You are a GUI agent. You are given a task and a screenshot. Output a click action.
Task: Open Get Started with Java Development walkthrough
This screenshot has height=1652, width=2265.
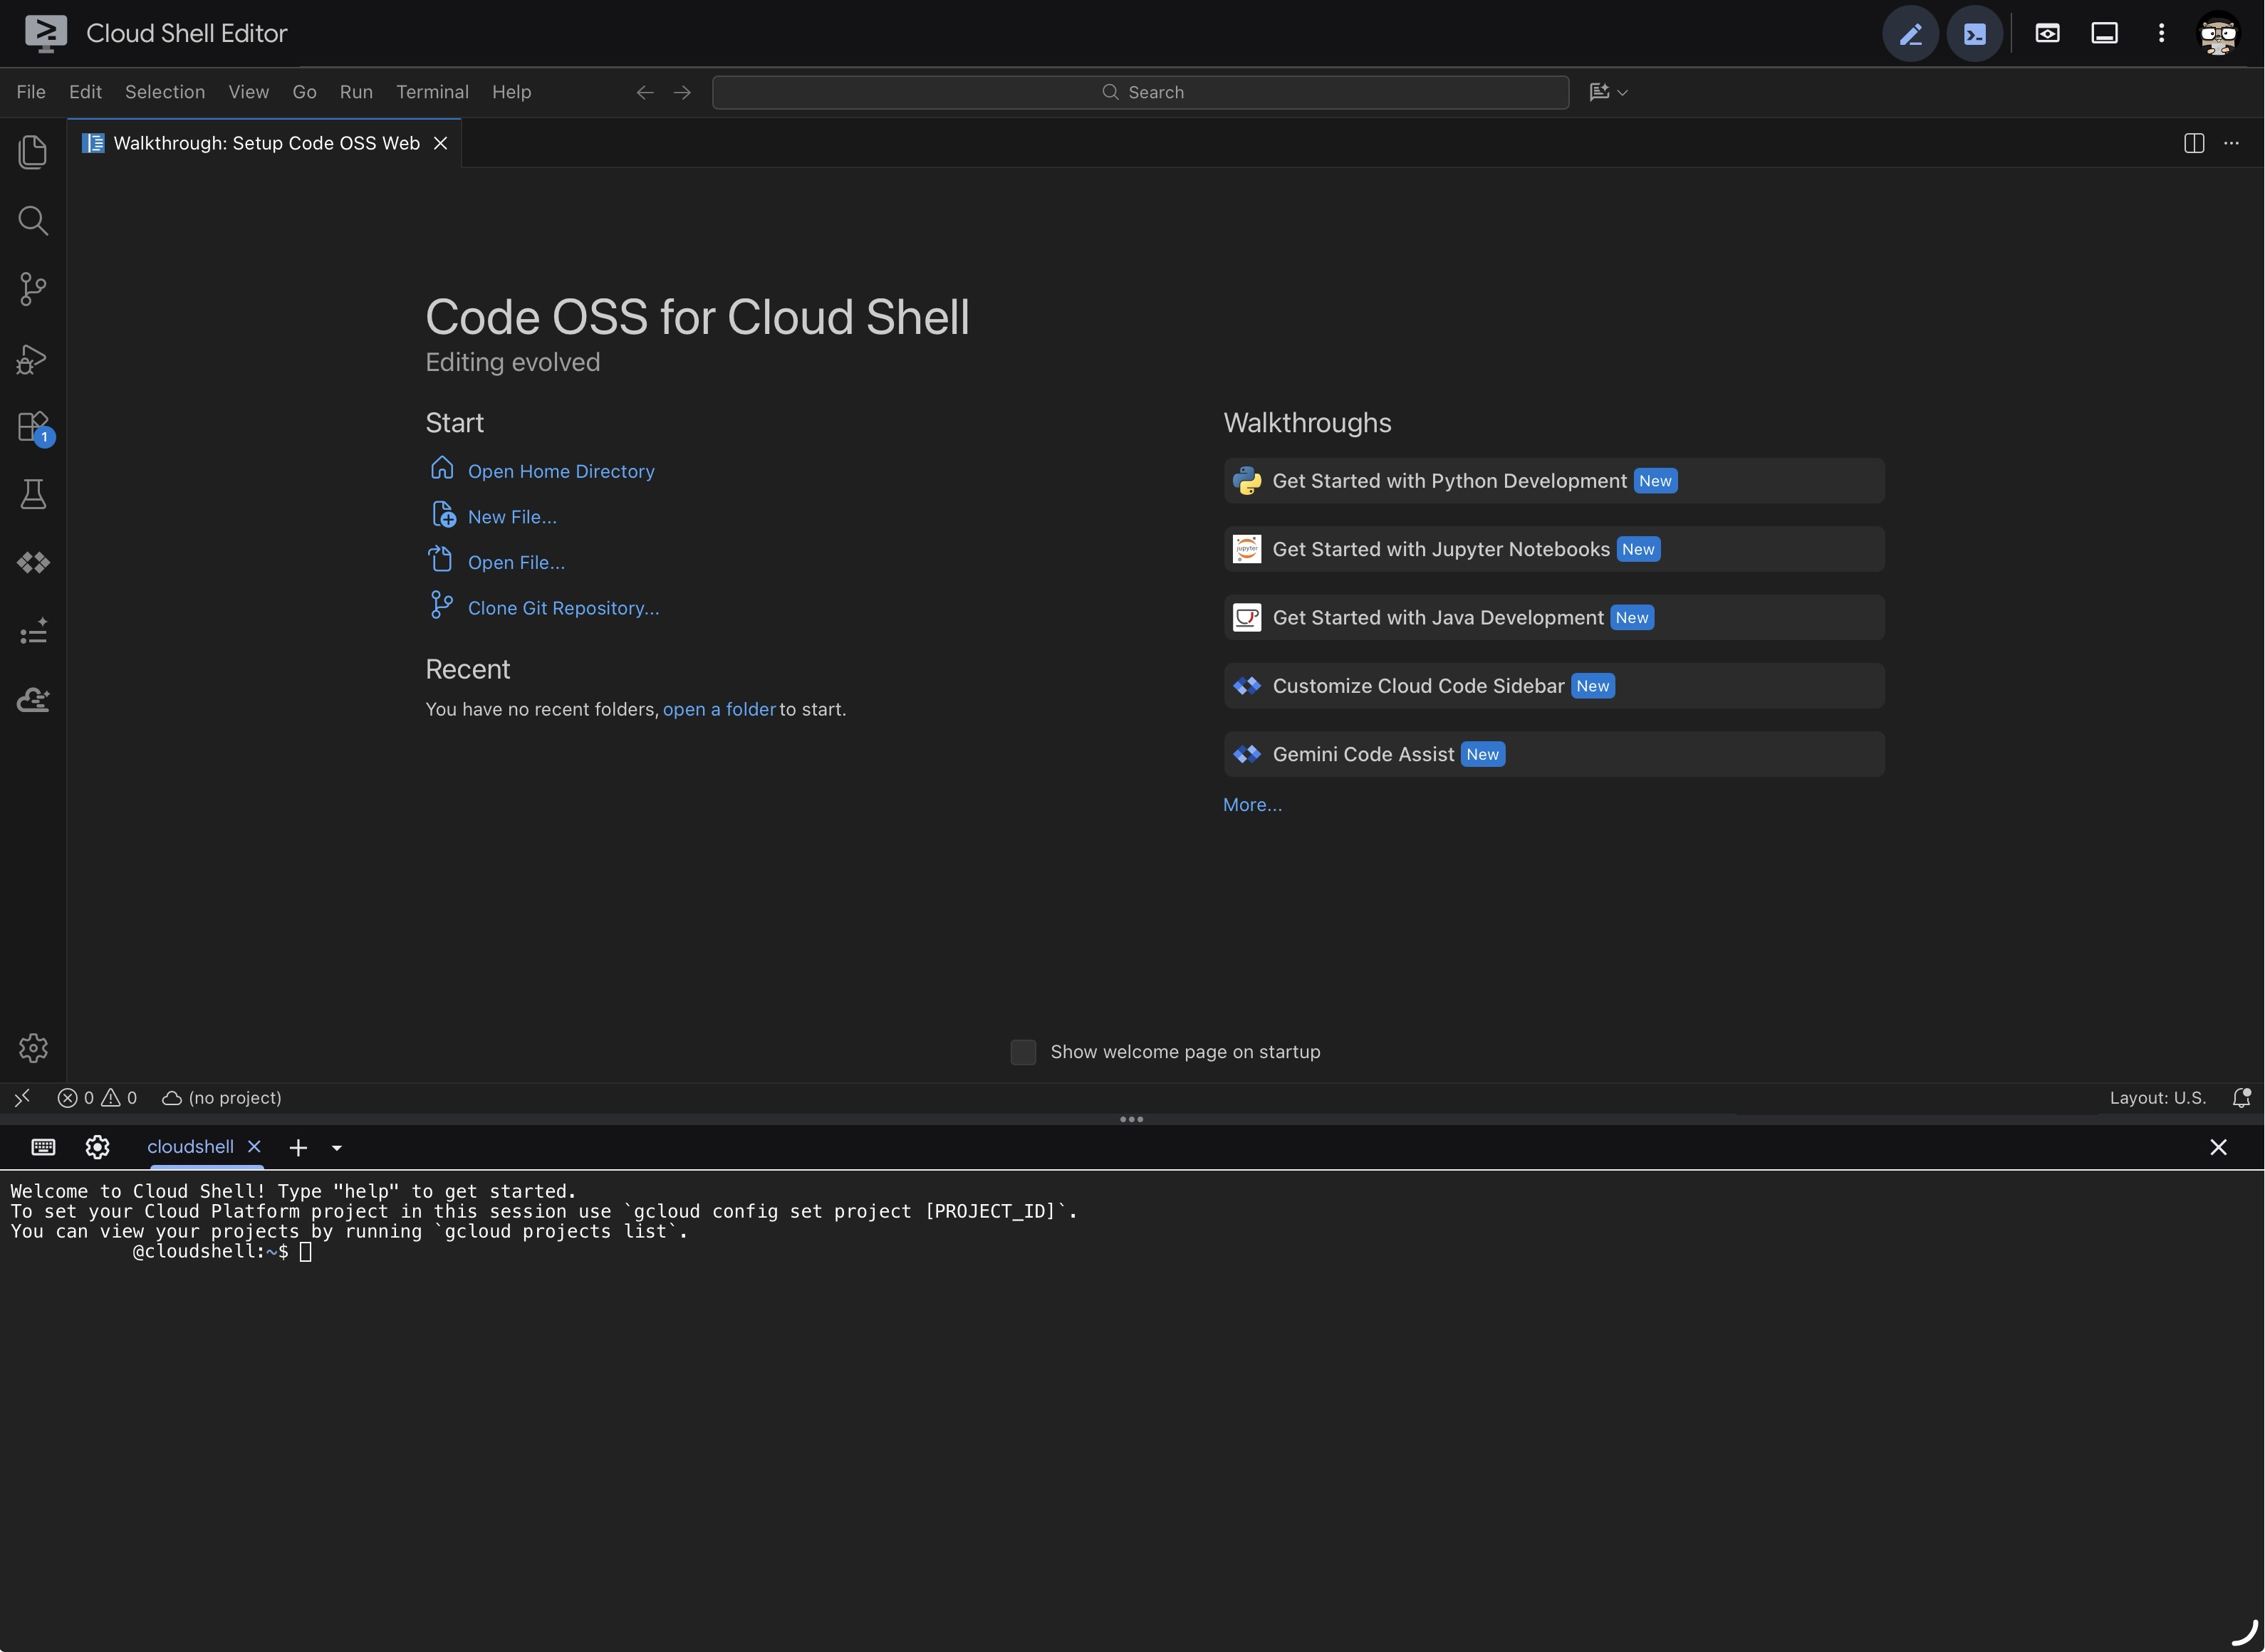coord(1554,618)
